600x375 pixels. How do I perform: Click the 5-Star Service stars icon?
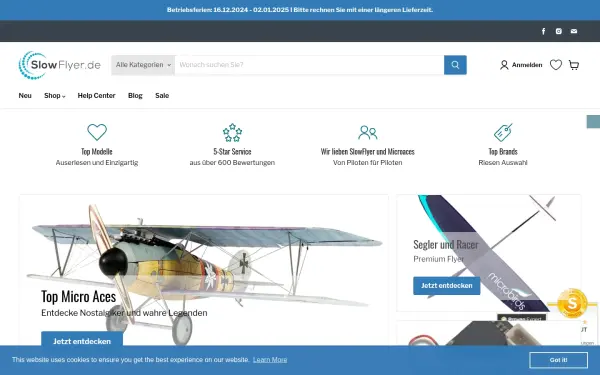pyautogui.click(x=232, y=132)
